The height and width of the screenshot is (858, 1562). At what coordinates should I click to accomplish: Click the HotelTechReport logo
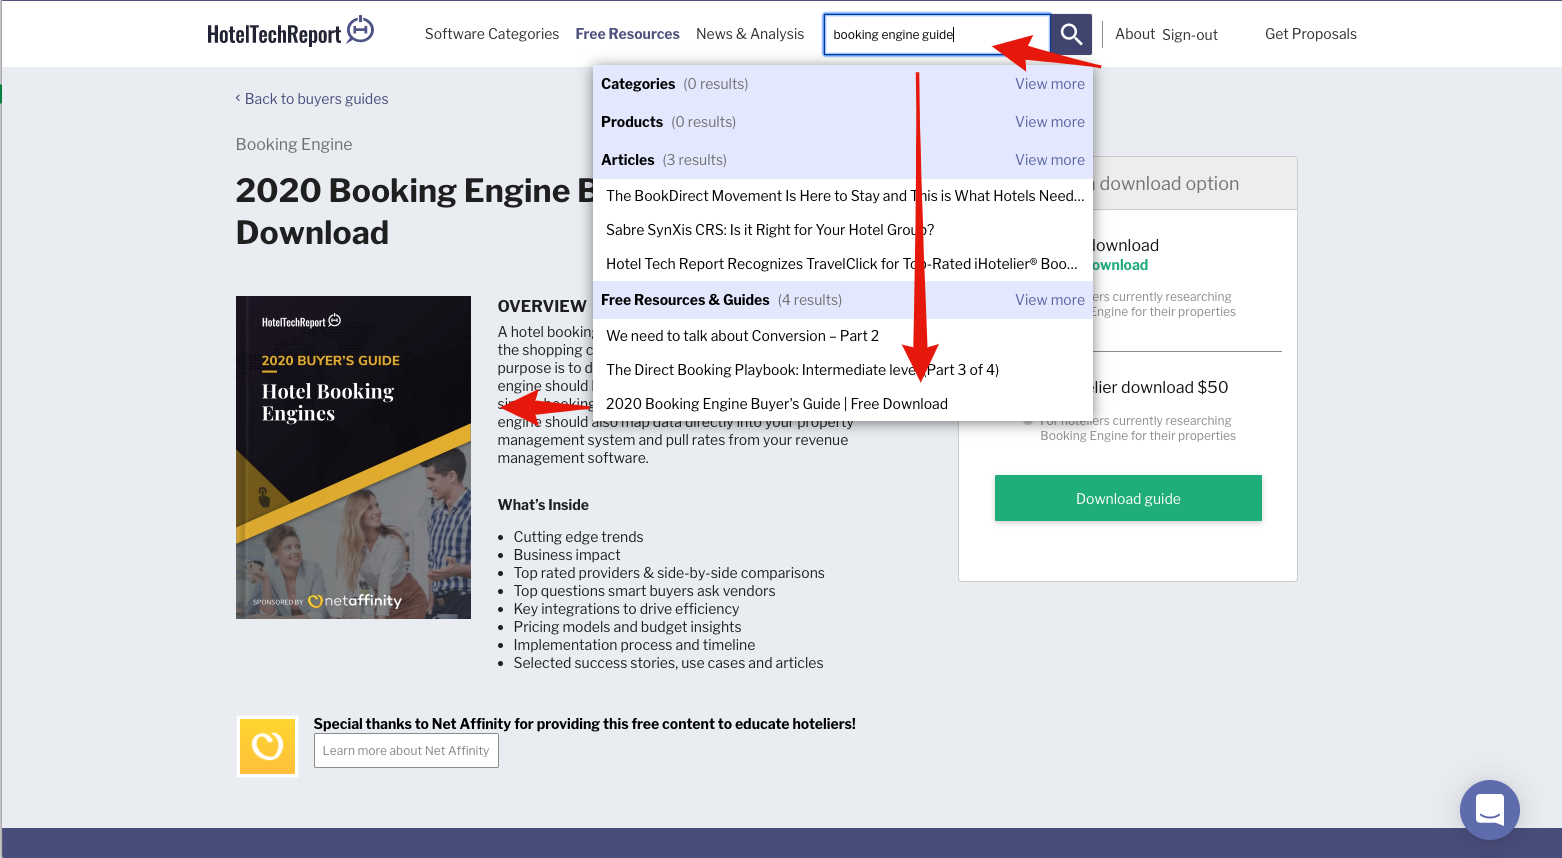[x=290, y=32]
